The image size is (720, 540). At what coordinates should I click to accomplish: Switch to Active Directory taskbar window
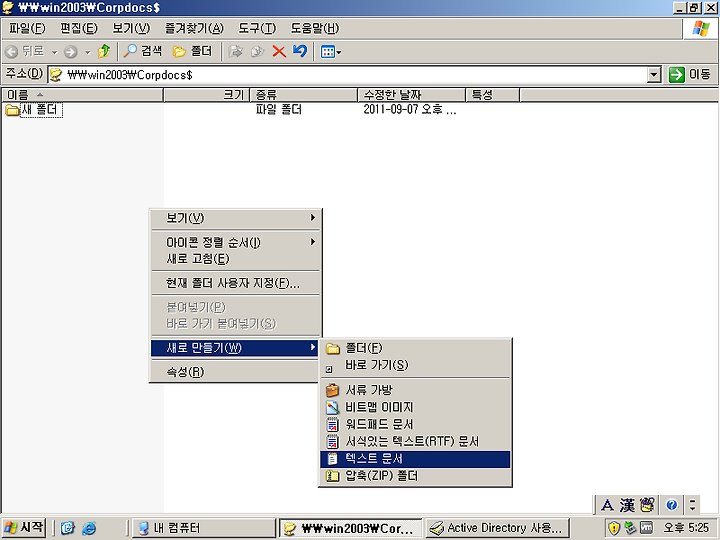pos(497,528)
